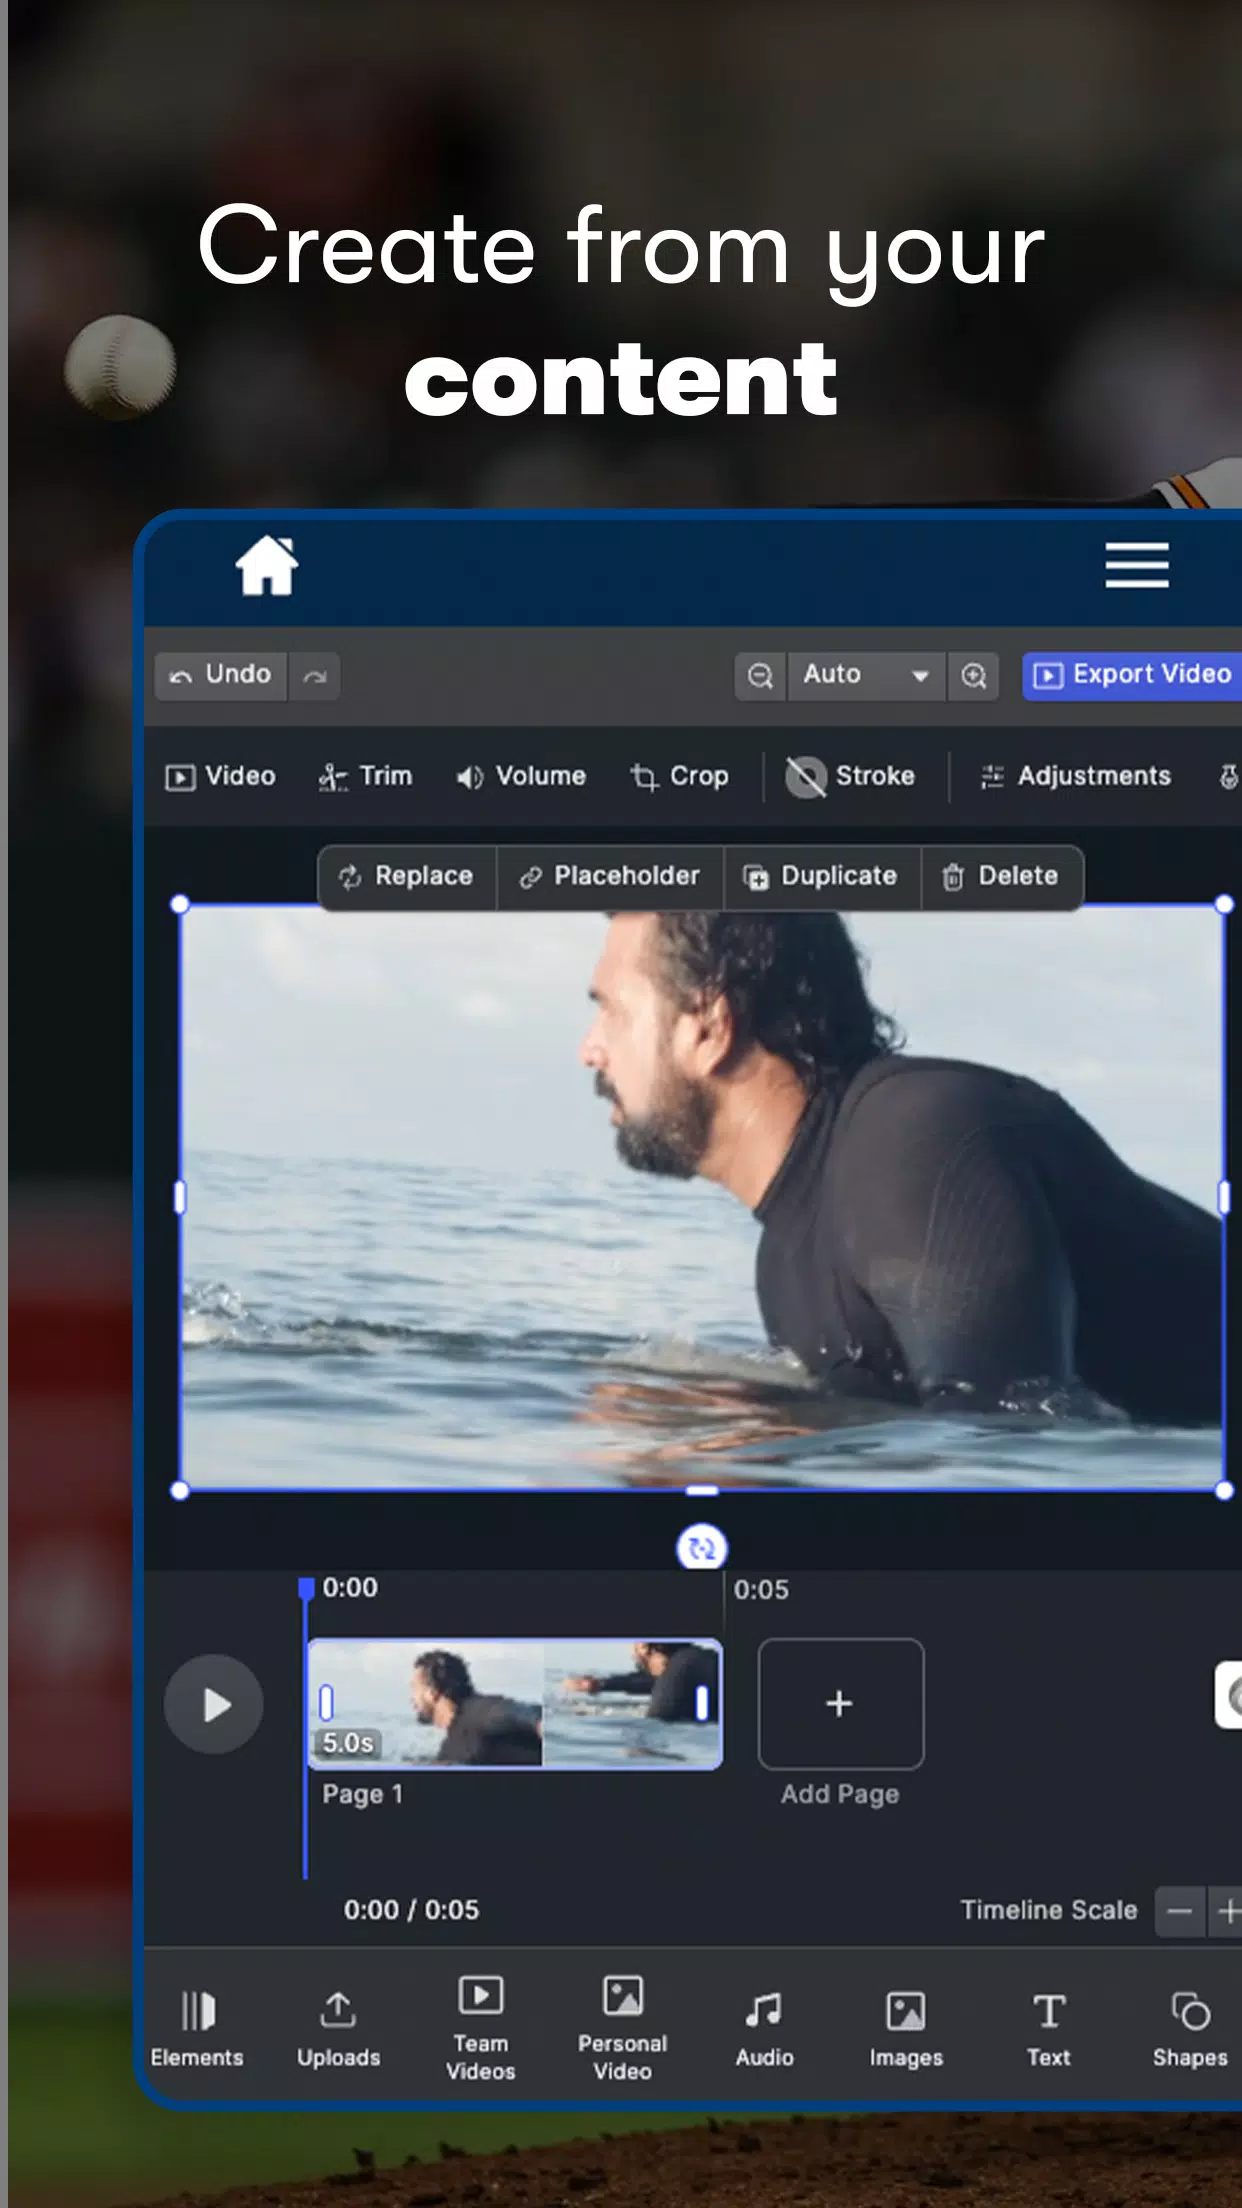Click the Export Video button
This screenshot has width=1242, height=2208.
[x=1132, y=675]
